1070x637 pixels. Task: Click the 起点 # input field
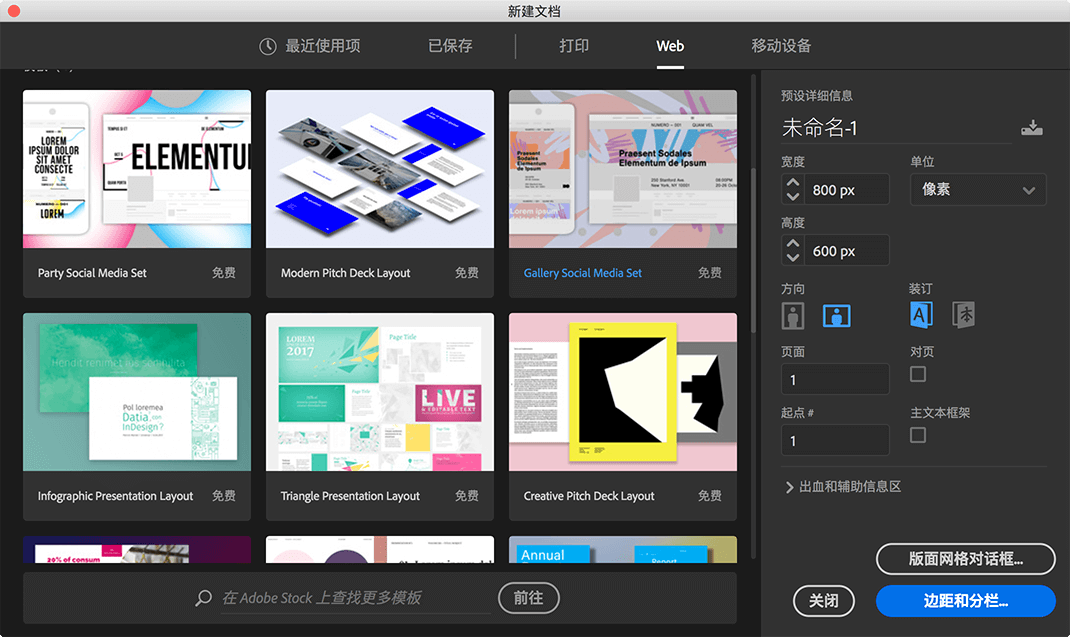[835, 440]
